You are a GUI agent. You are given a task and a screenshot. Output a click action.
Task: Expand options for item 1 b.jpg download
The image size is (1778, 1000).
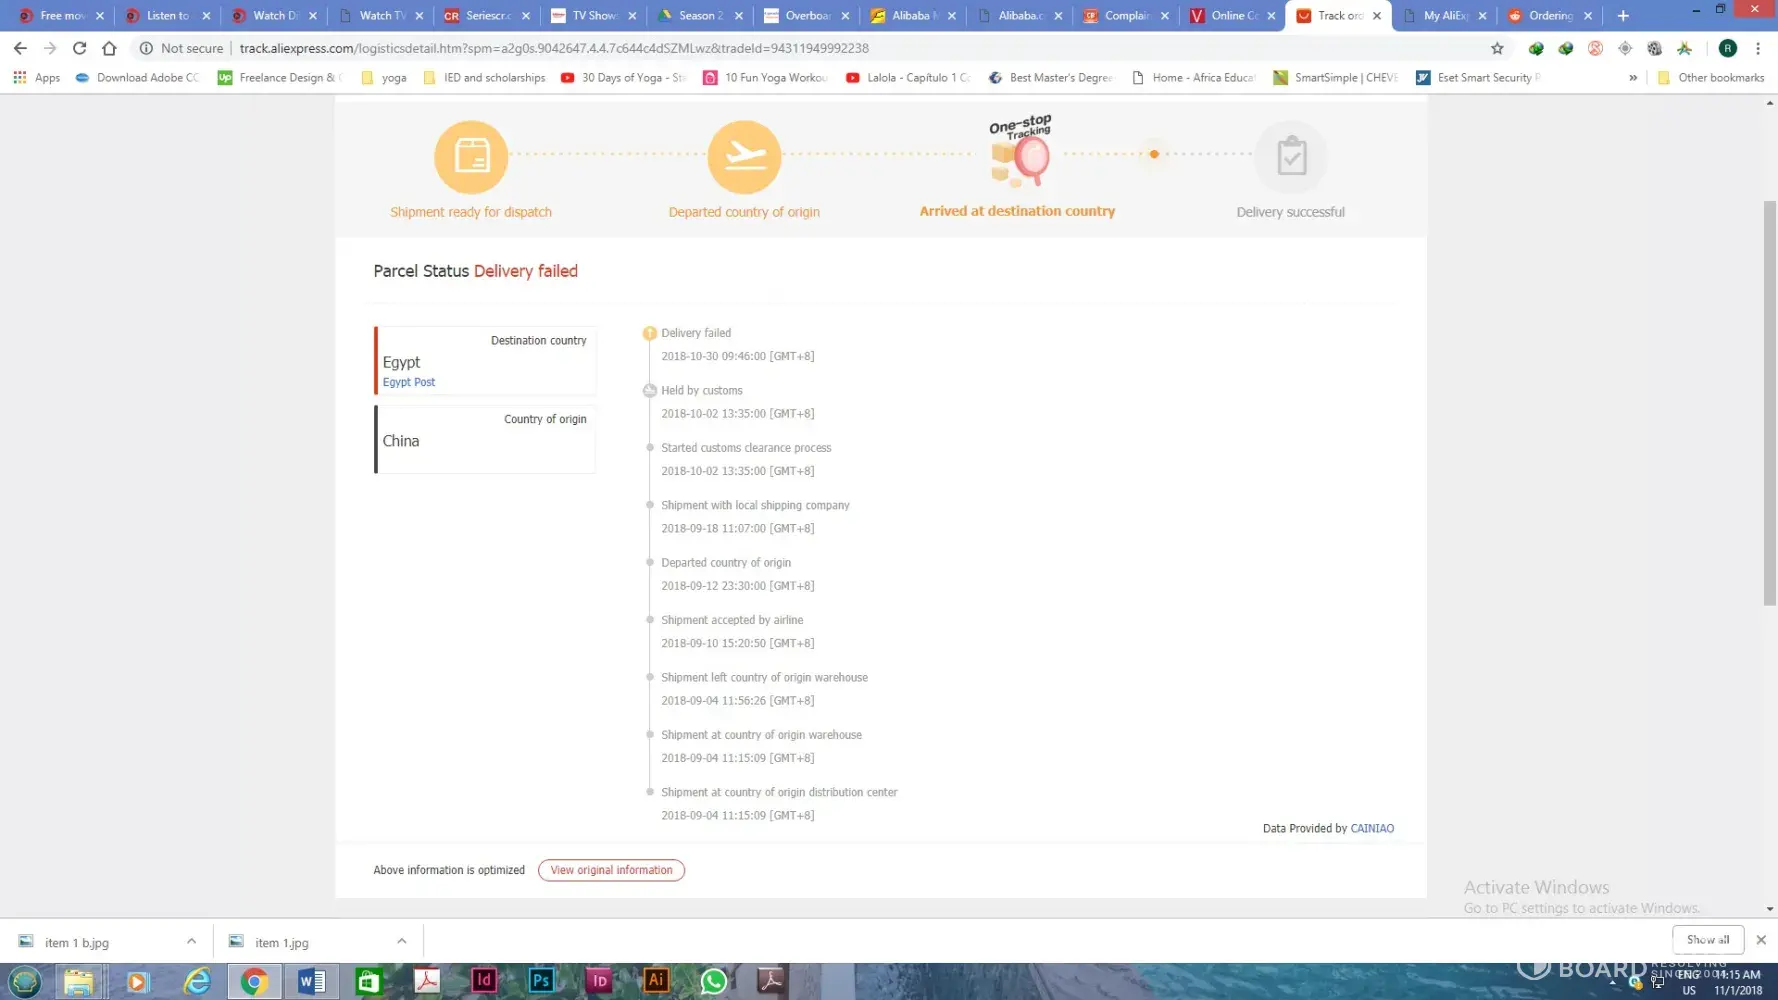pyautogui.click(x=191, y=941)
